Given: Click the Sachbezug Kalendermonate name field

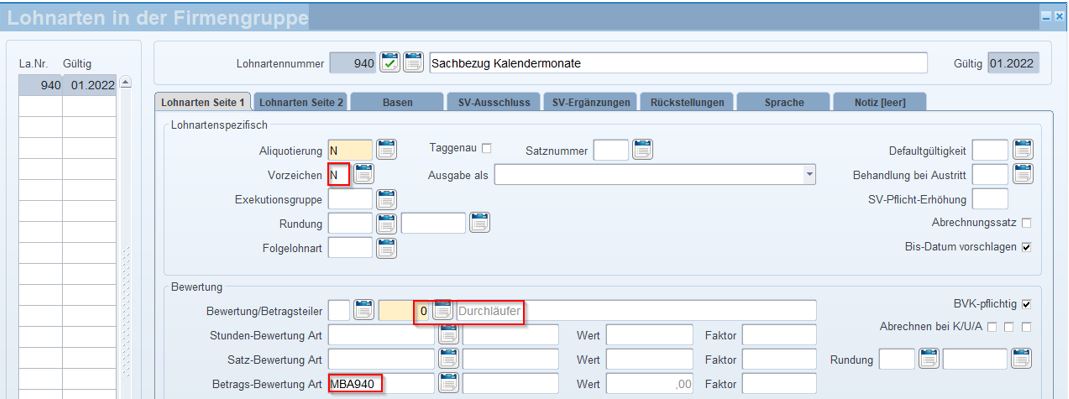Looking at the screenshot, I should point(678,63).
